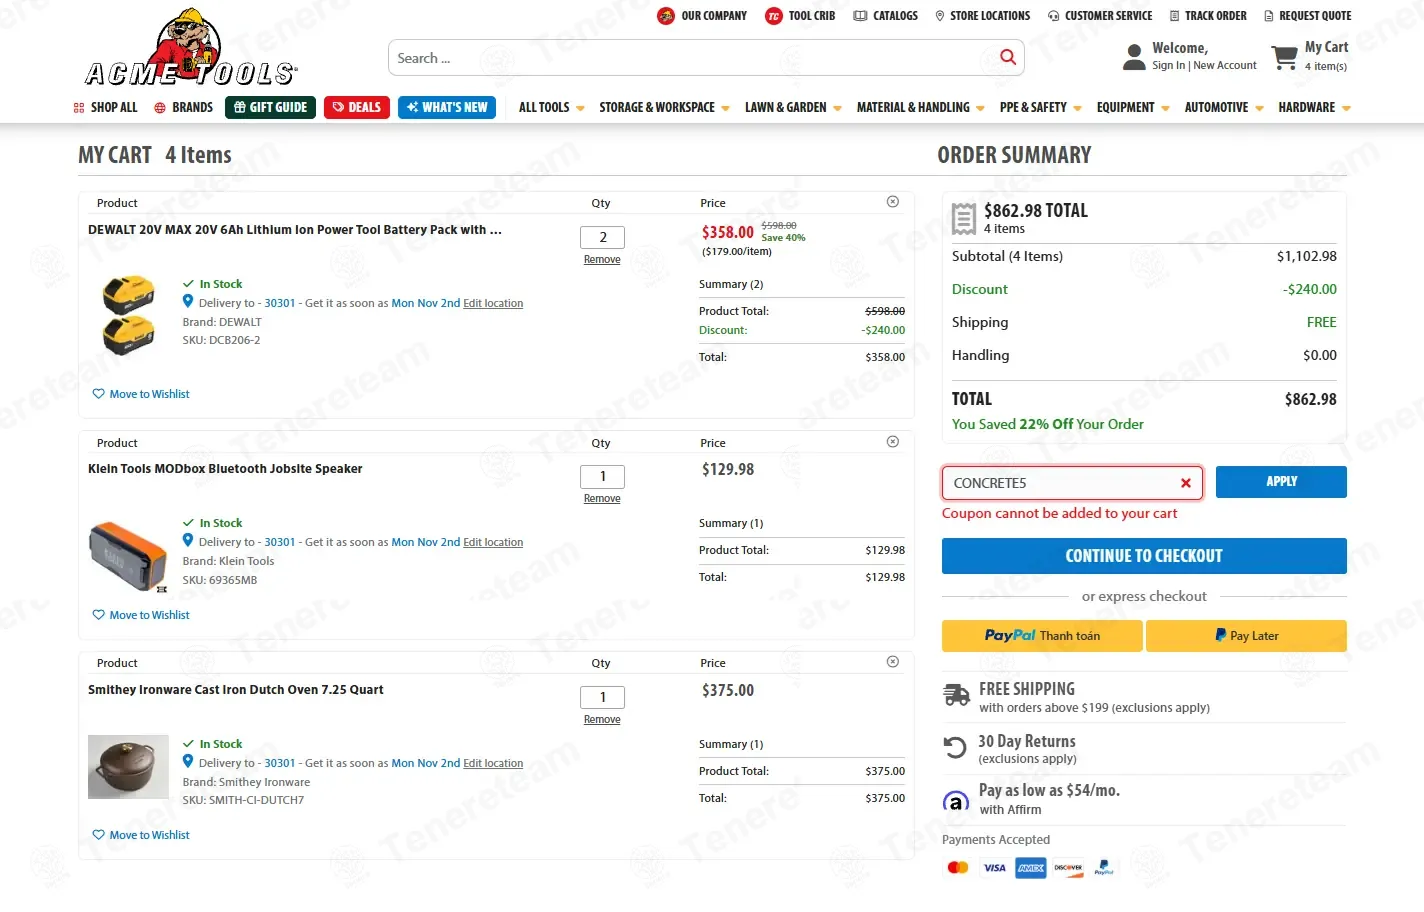Screen dimensions: 1424x912
Task: Open the Dutch Oven product thumbnail
Action: (128, 767)
